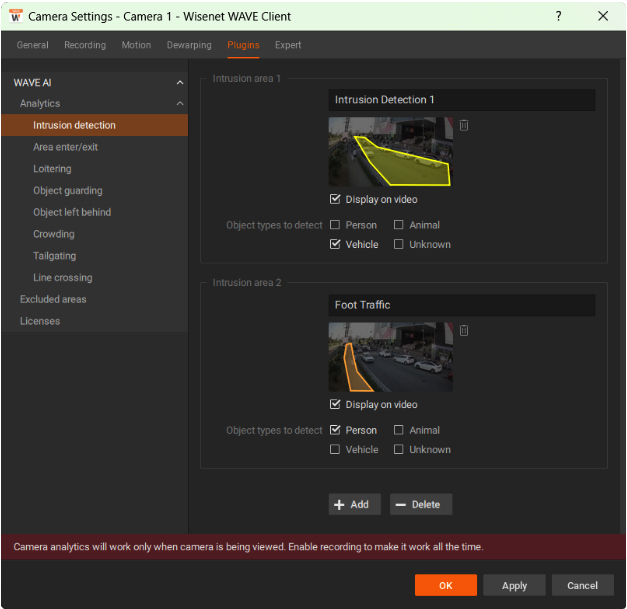Add a new intrusion area
This screenshot has height=609, width=627.
[x=354, y=504]
